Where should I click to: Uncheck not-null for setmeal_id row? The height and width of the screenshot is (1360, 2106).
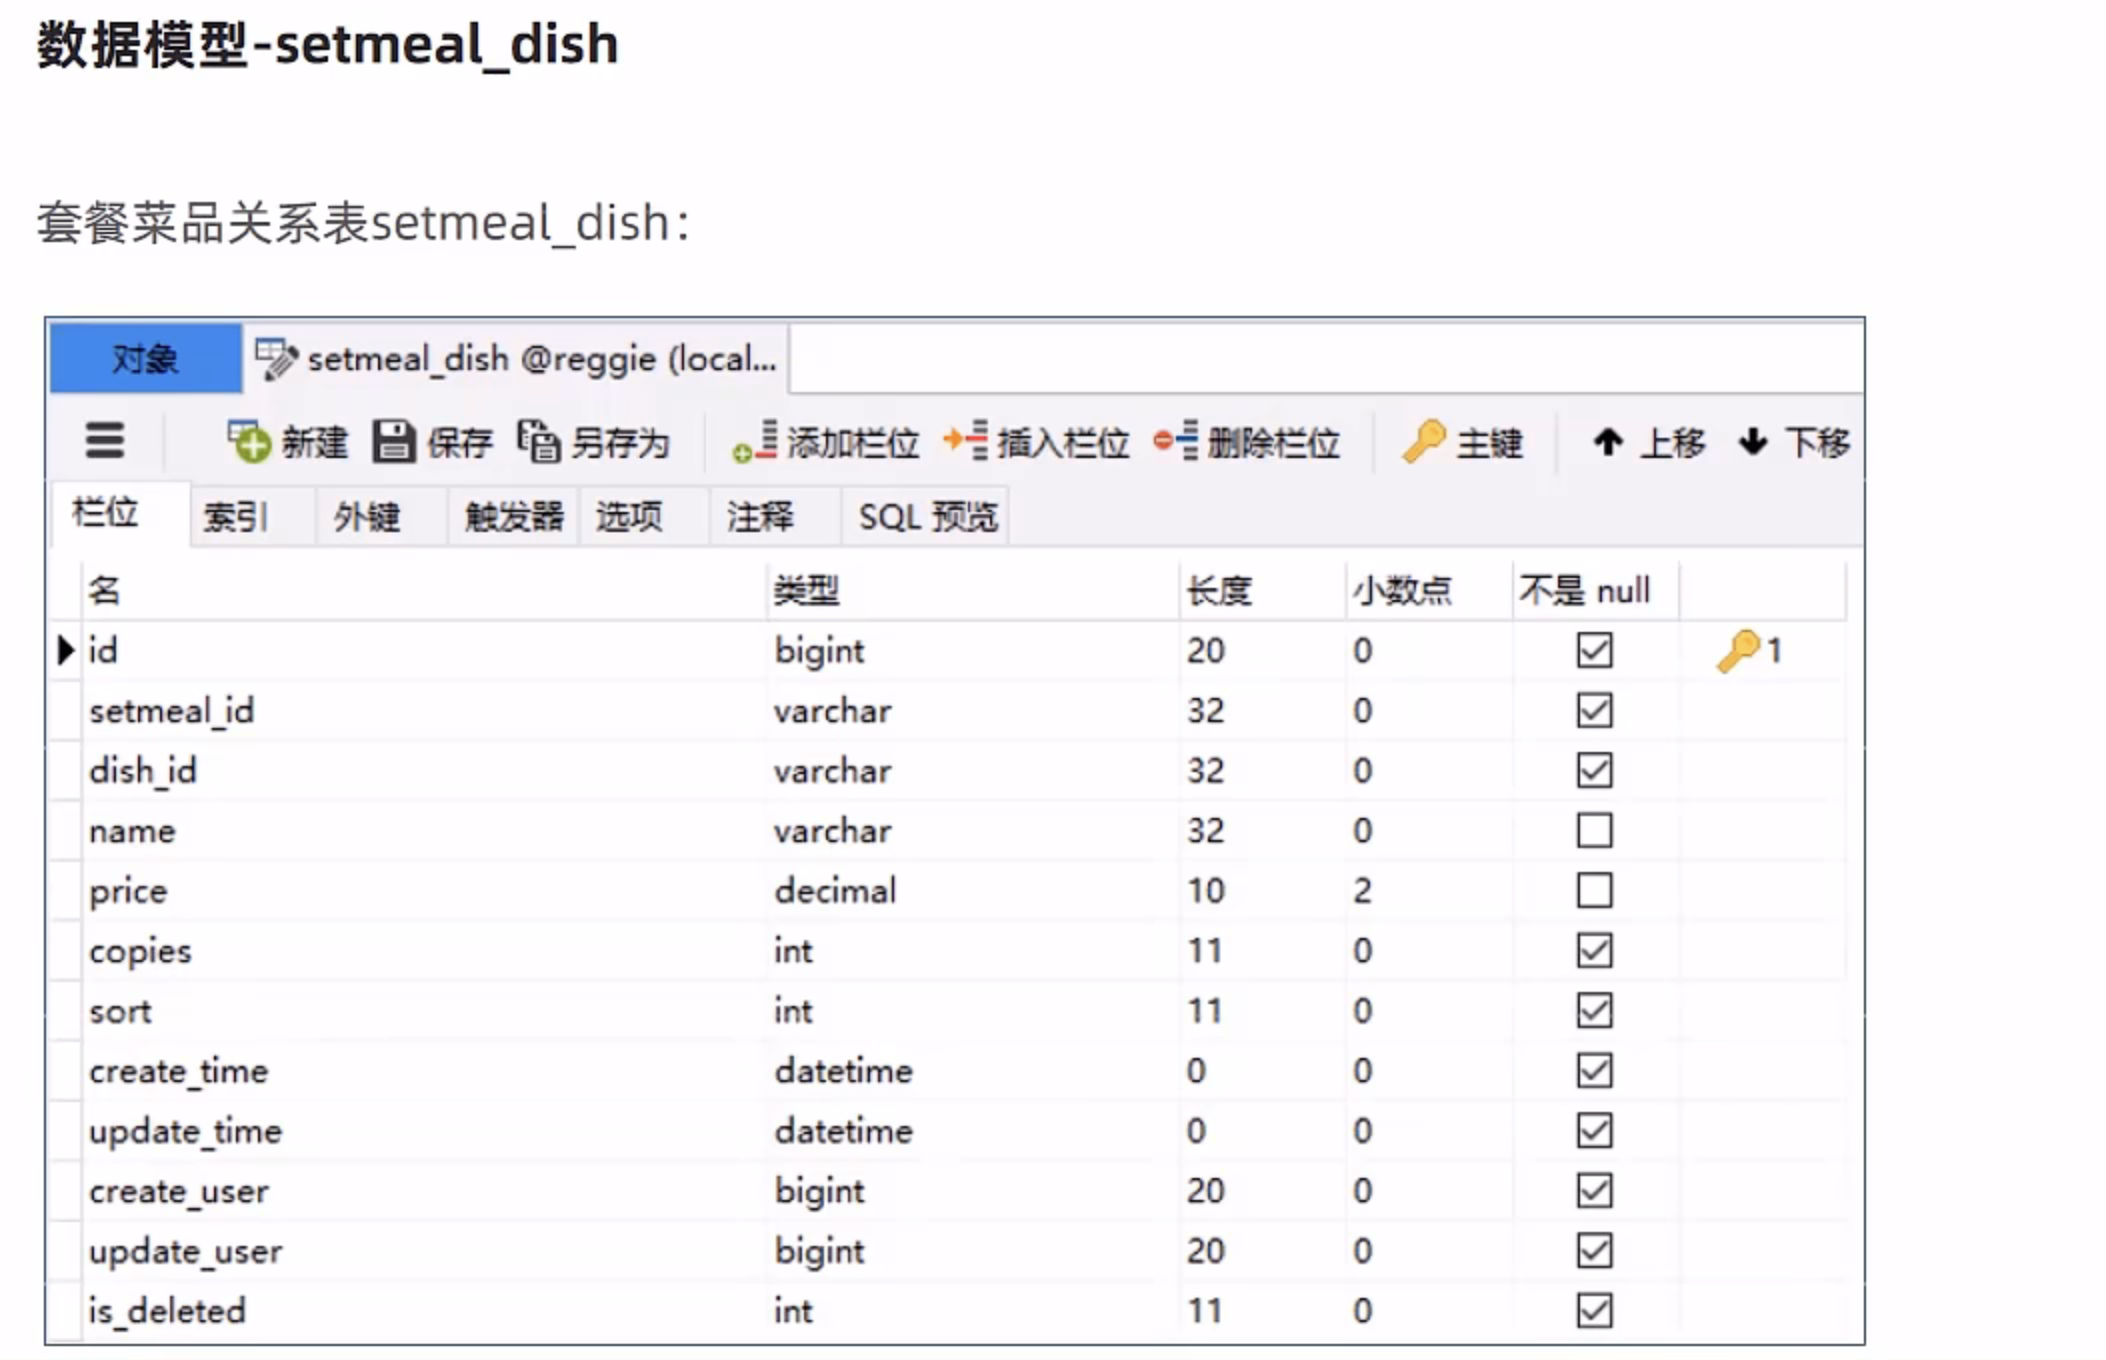tap(1594, 710)
